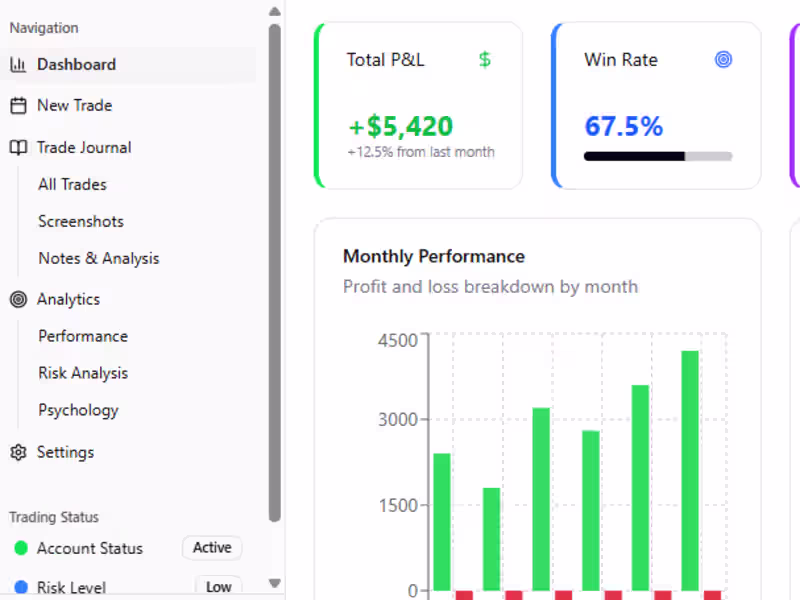Click the Dashboard bar chart icon
This screenshot has width=800, height=600.
tap(18, 64)
